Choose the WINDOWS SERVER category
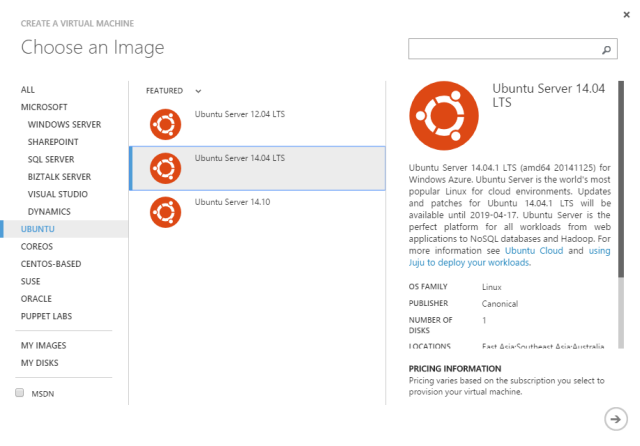 64,124
